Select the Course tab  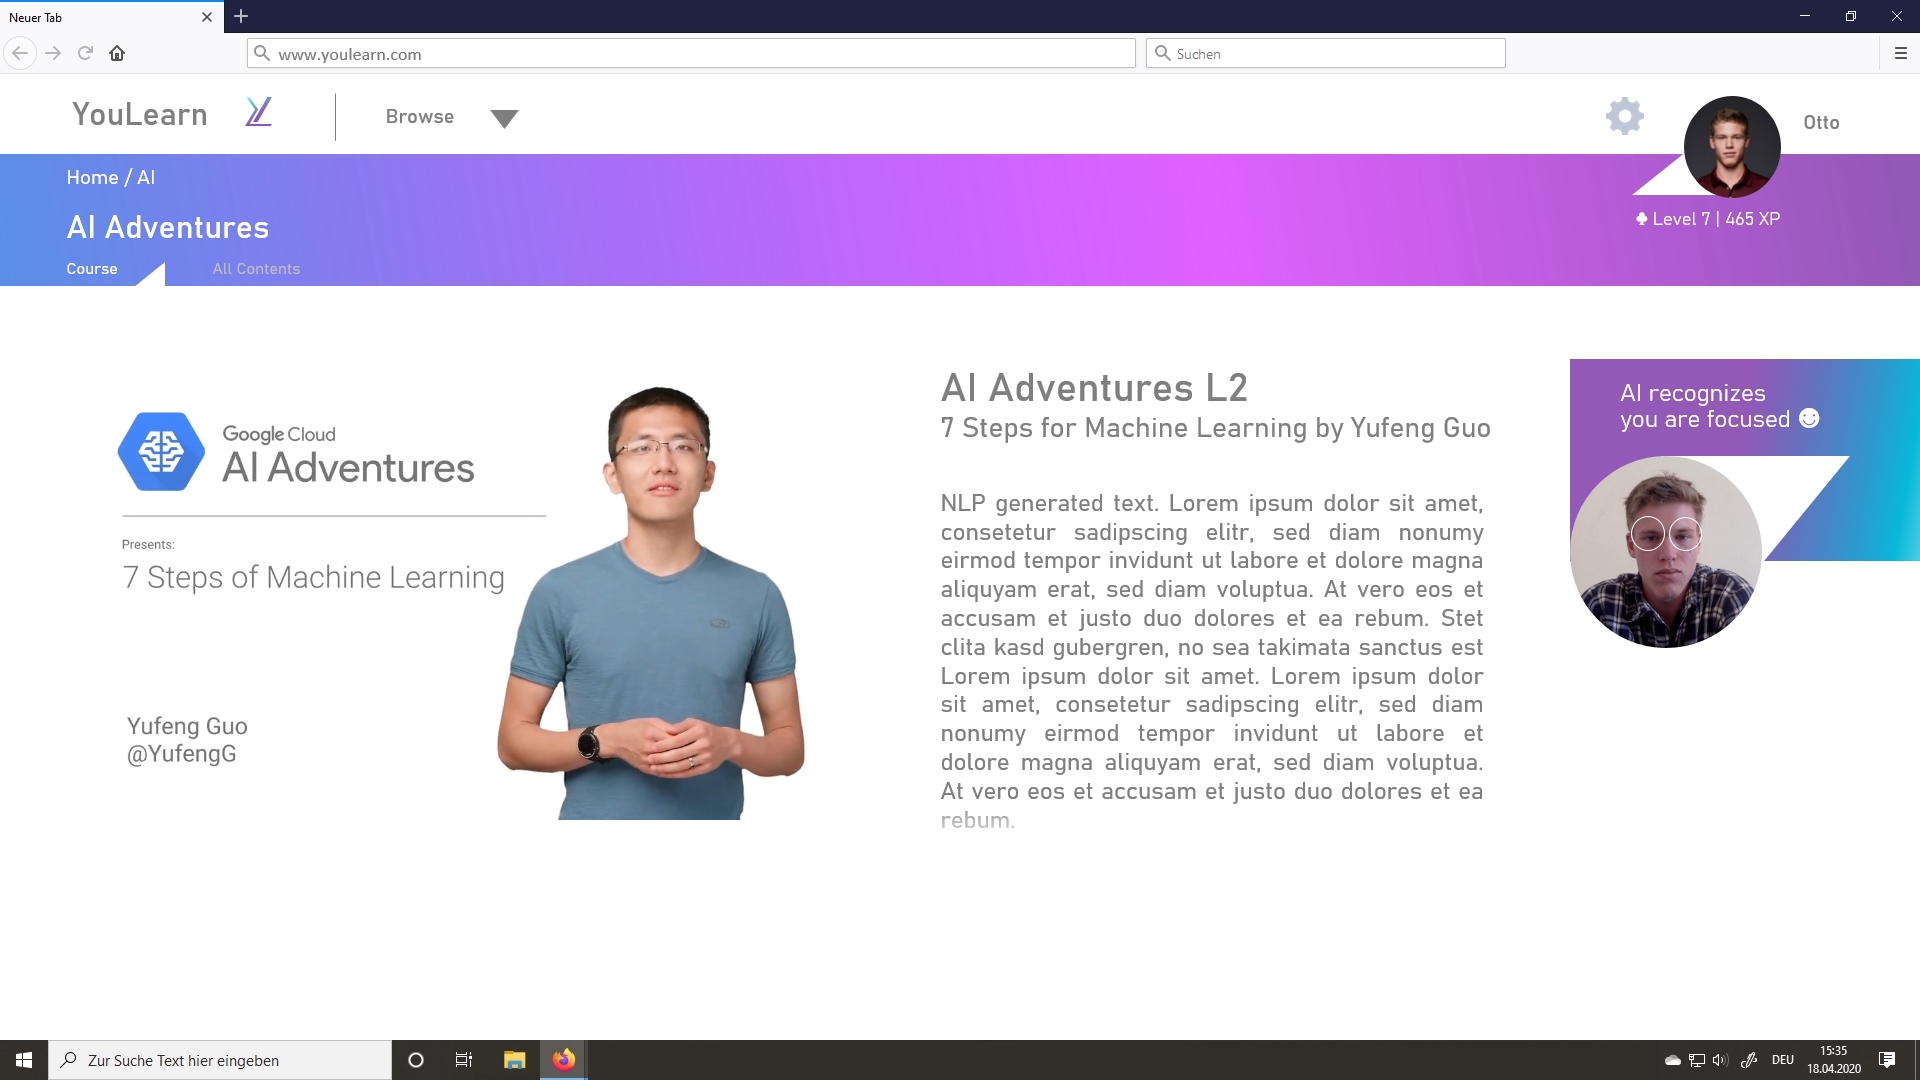tap(92, 269)
